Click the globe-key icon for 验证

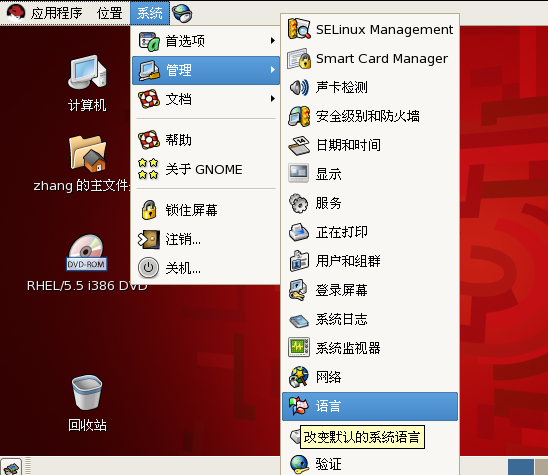[300, 465]
